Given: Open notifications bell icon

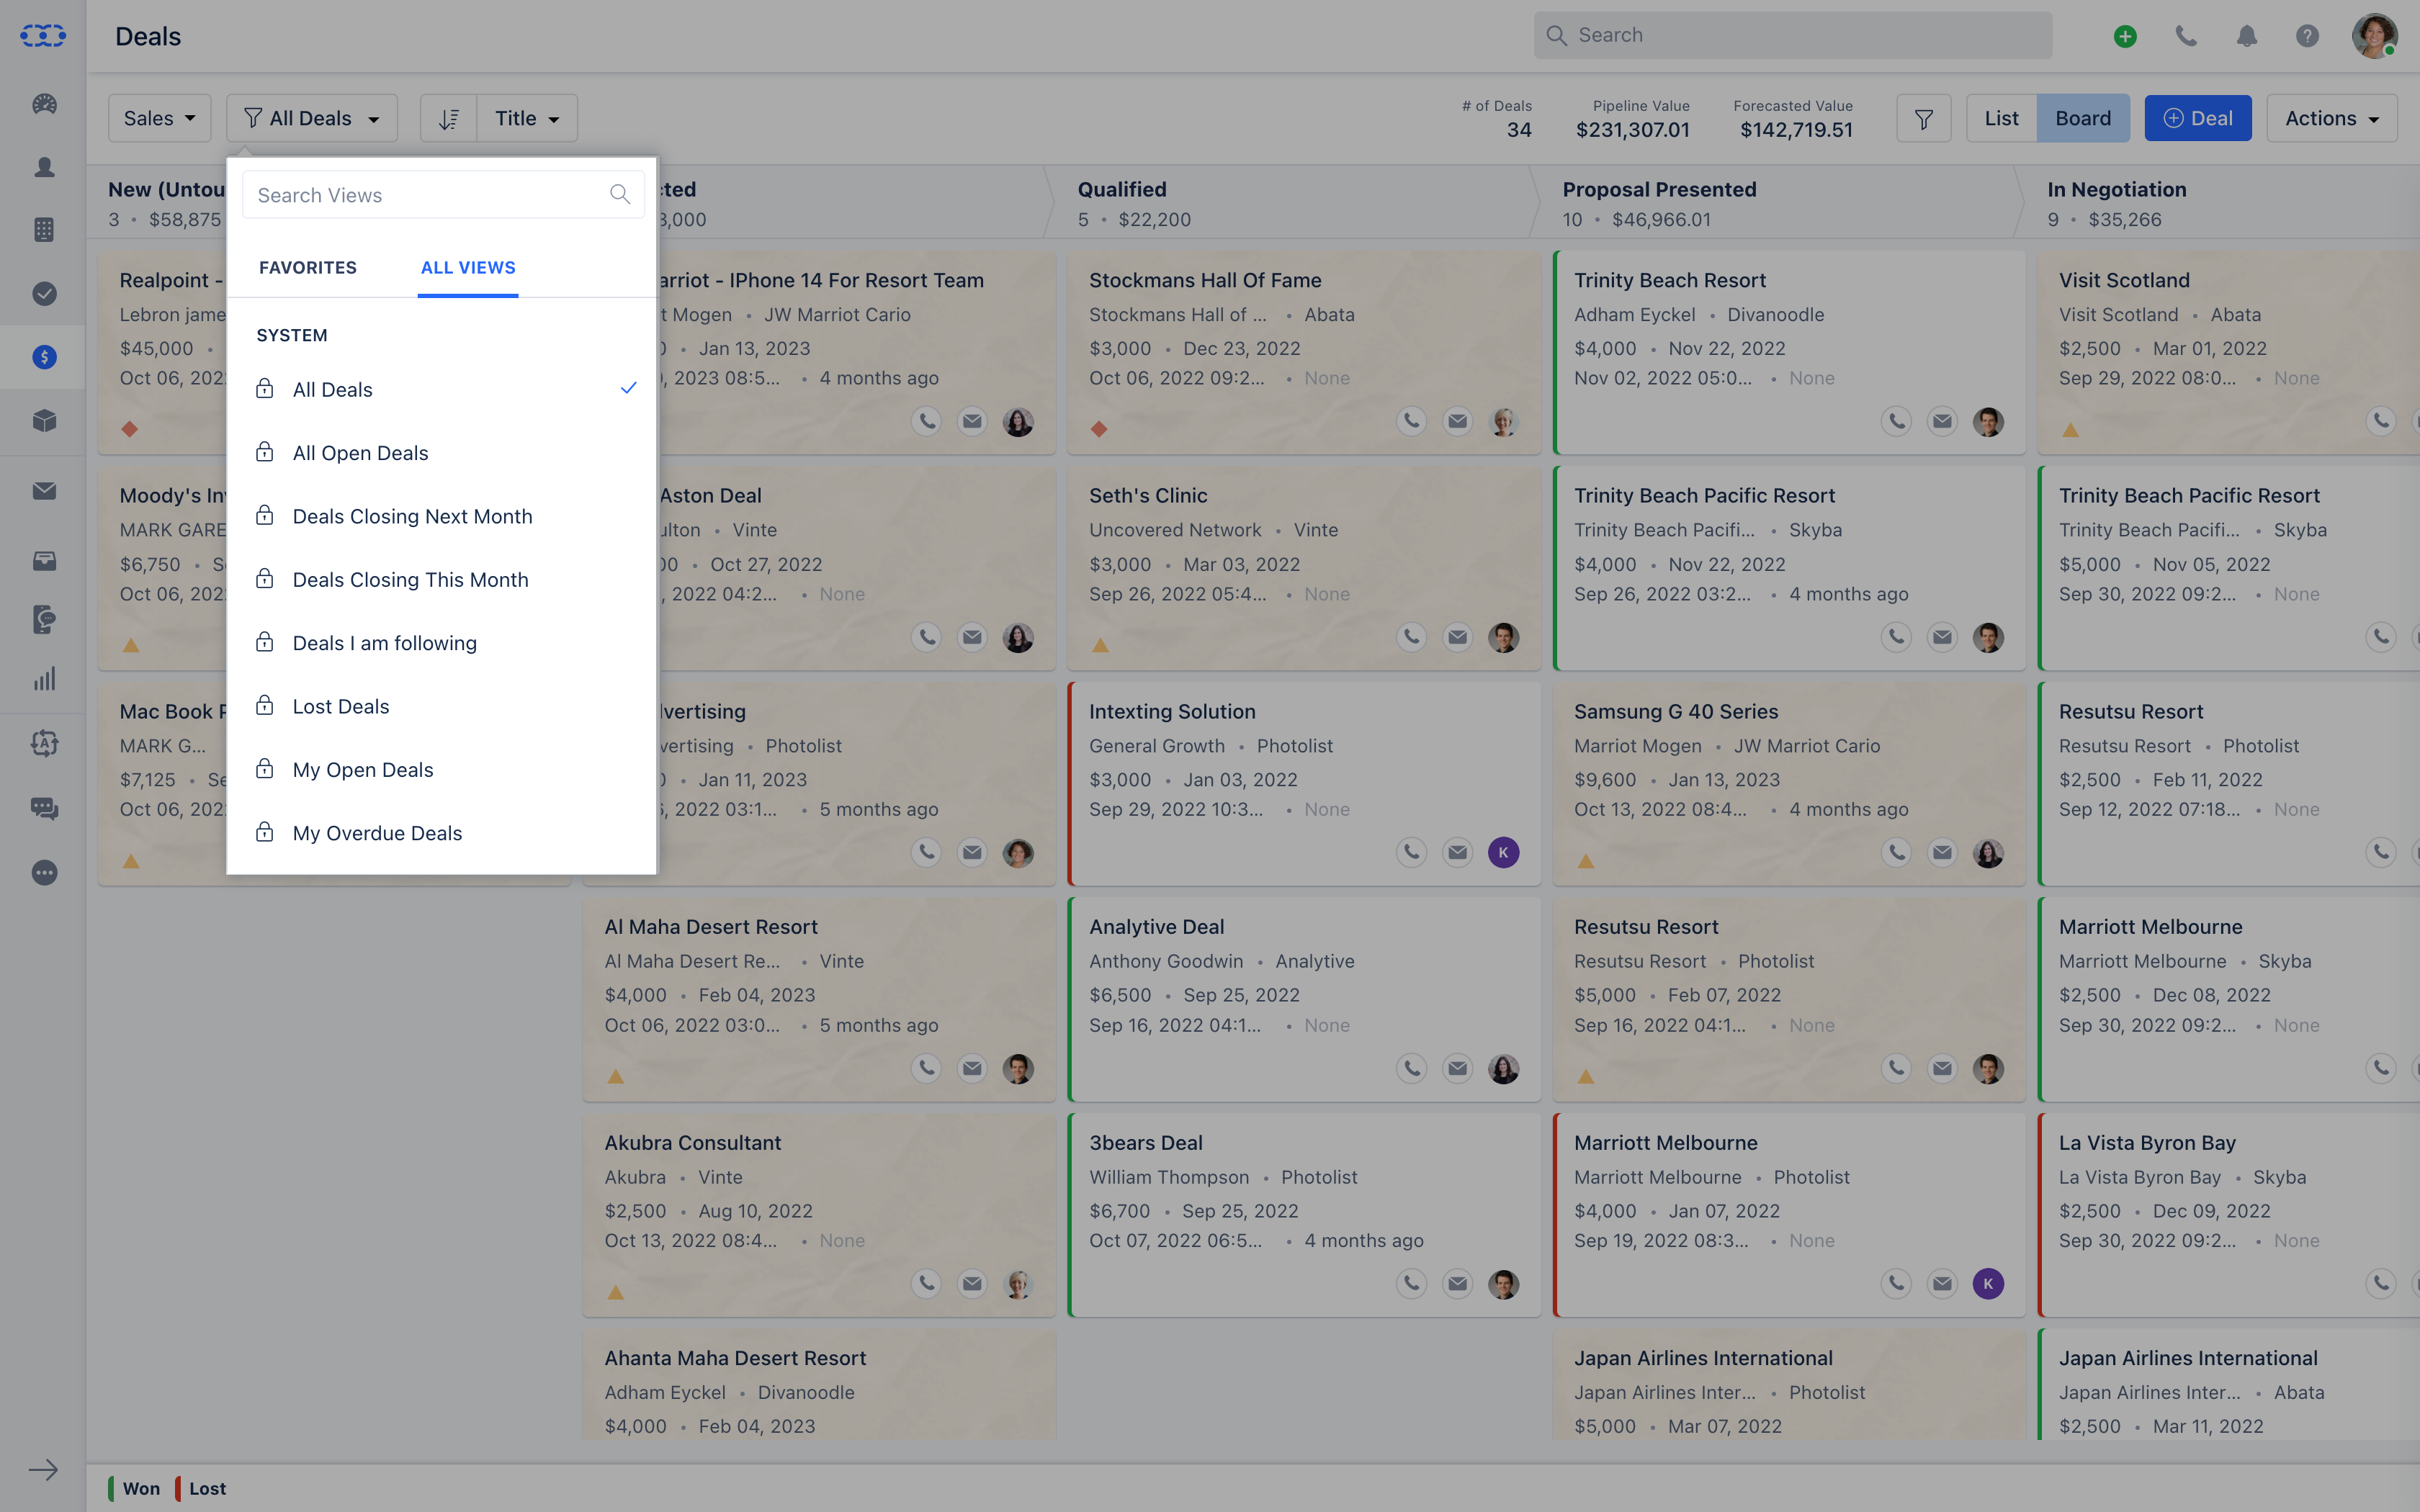Looking at the screenshot, I should pos(2247,36).
